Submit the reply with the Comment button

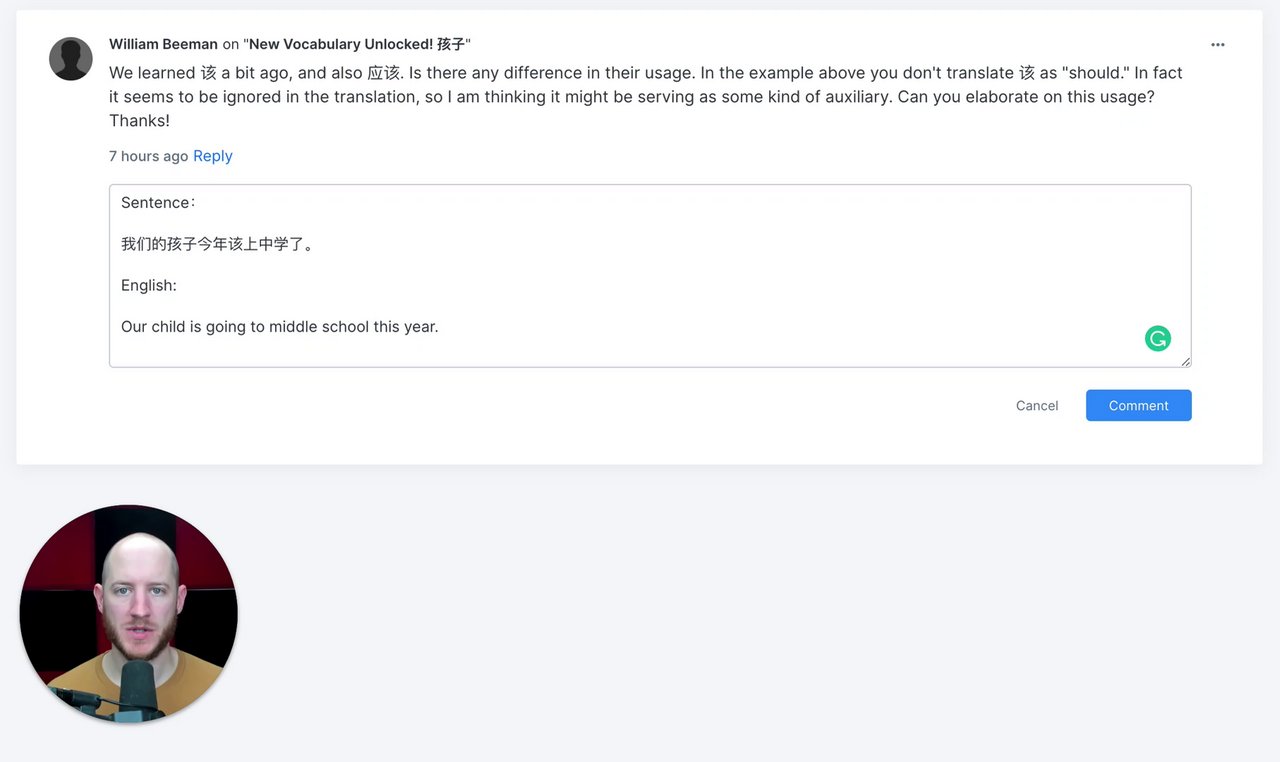1138,405
